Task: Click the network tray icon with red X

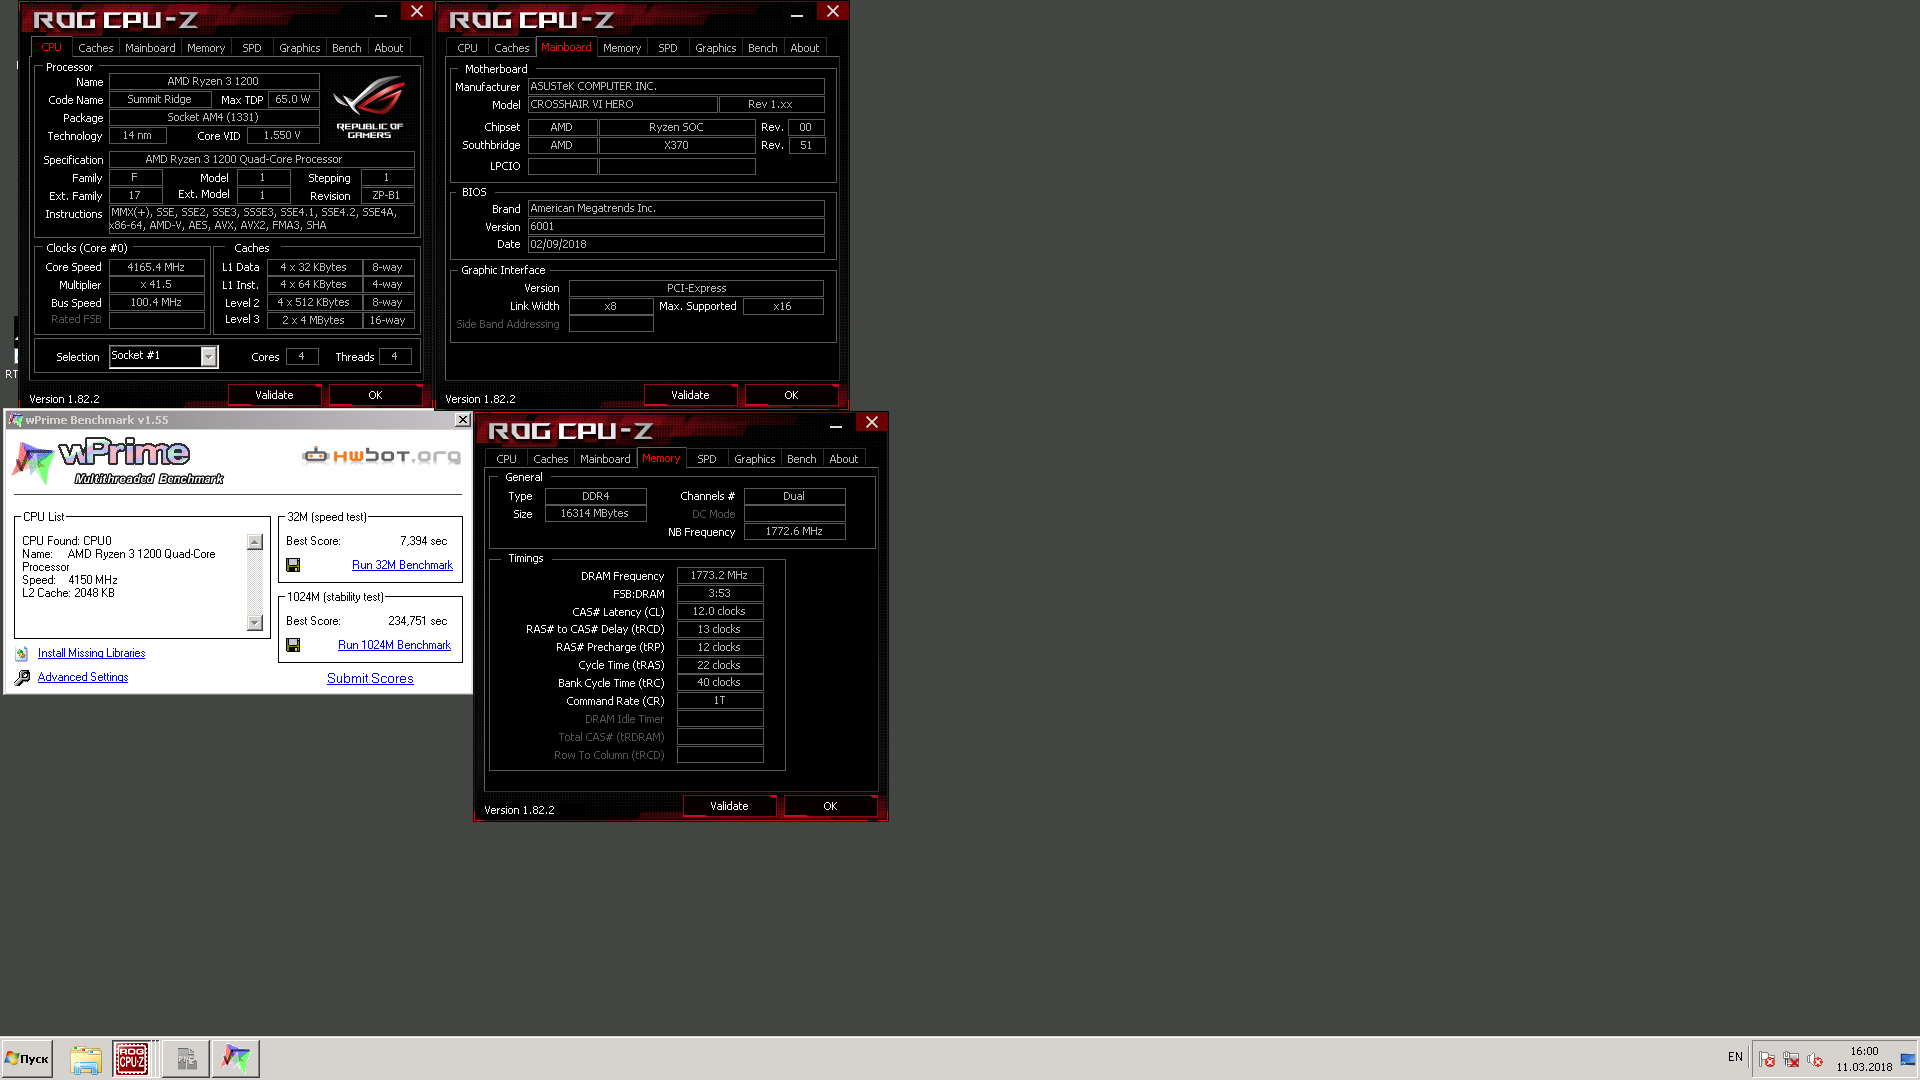Action: point(1791,1060)
